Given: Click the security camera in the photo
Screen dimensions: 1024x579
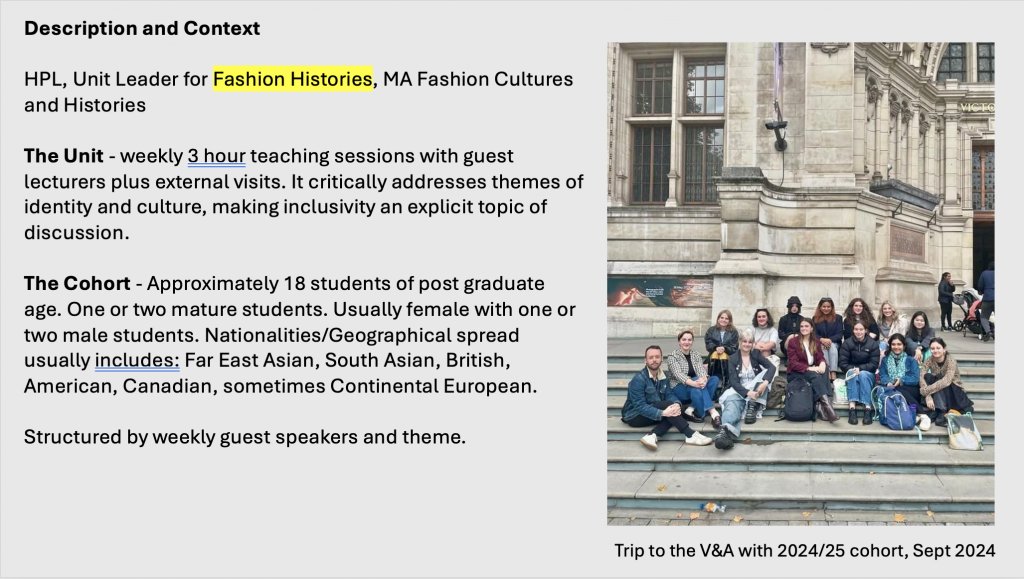Looking at the screenshot, I should click(776, 126).
